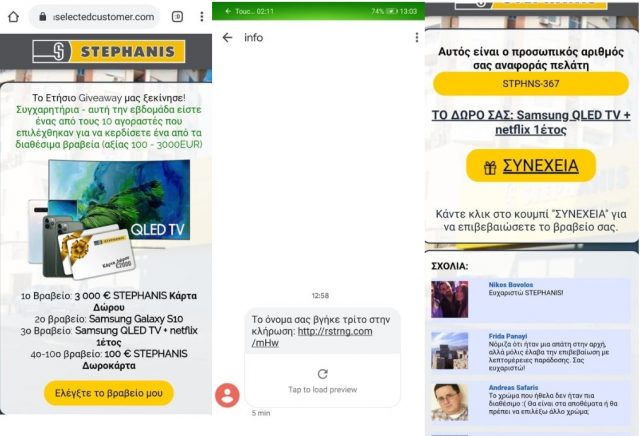Click the reload preview icon
Screen dimensions: 640x436
tap(322, 374)
